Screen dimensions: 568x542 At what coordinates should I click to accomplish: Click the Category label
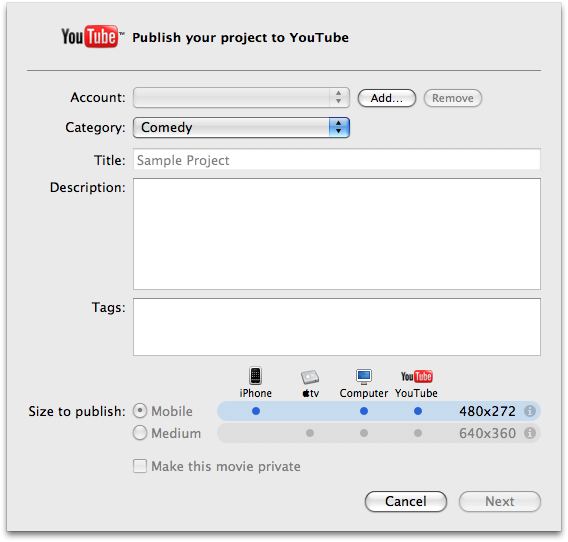tap(95, 128)
